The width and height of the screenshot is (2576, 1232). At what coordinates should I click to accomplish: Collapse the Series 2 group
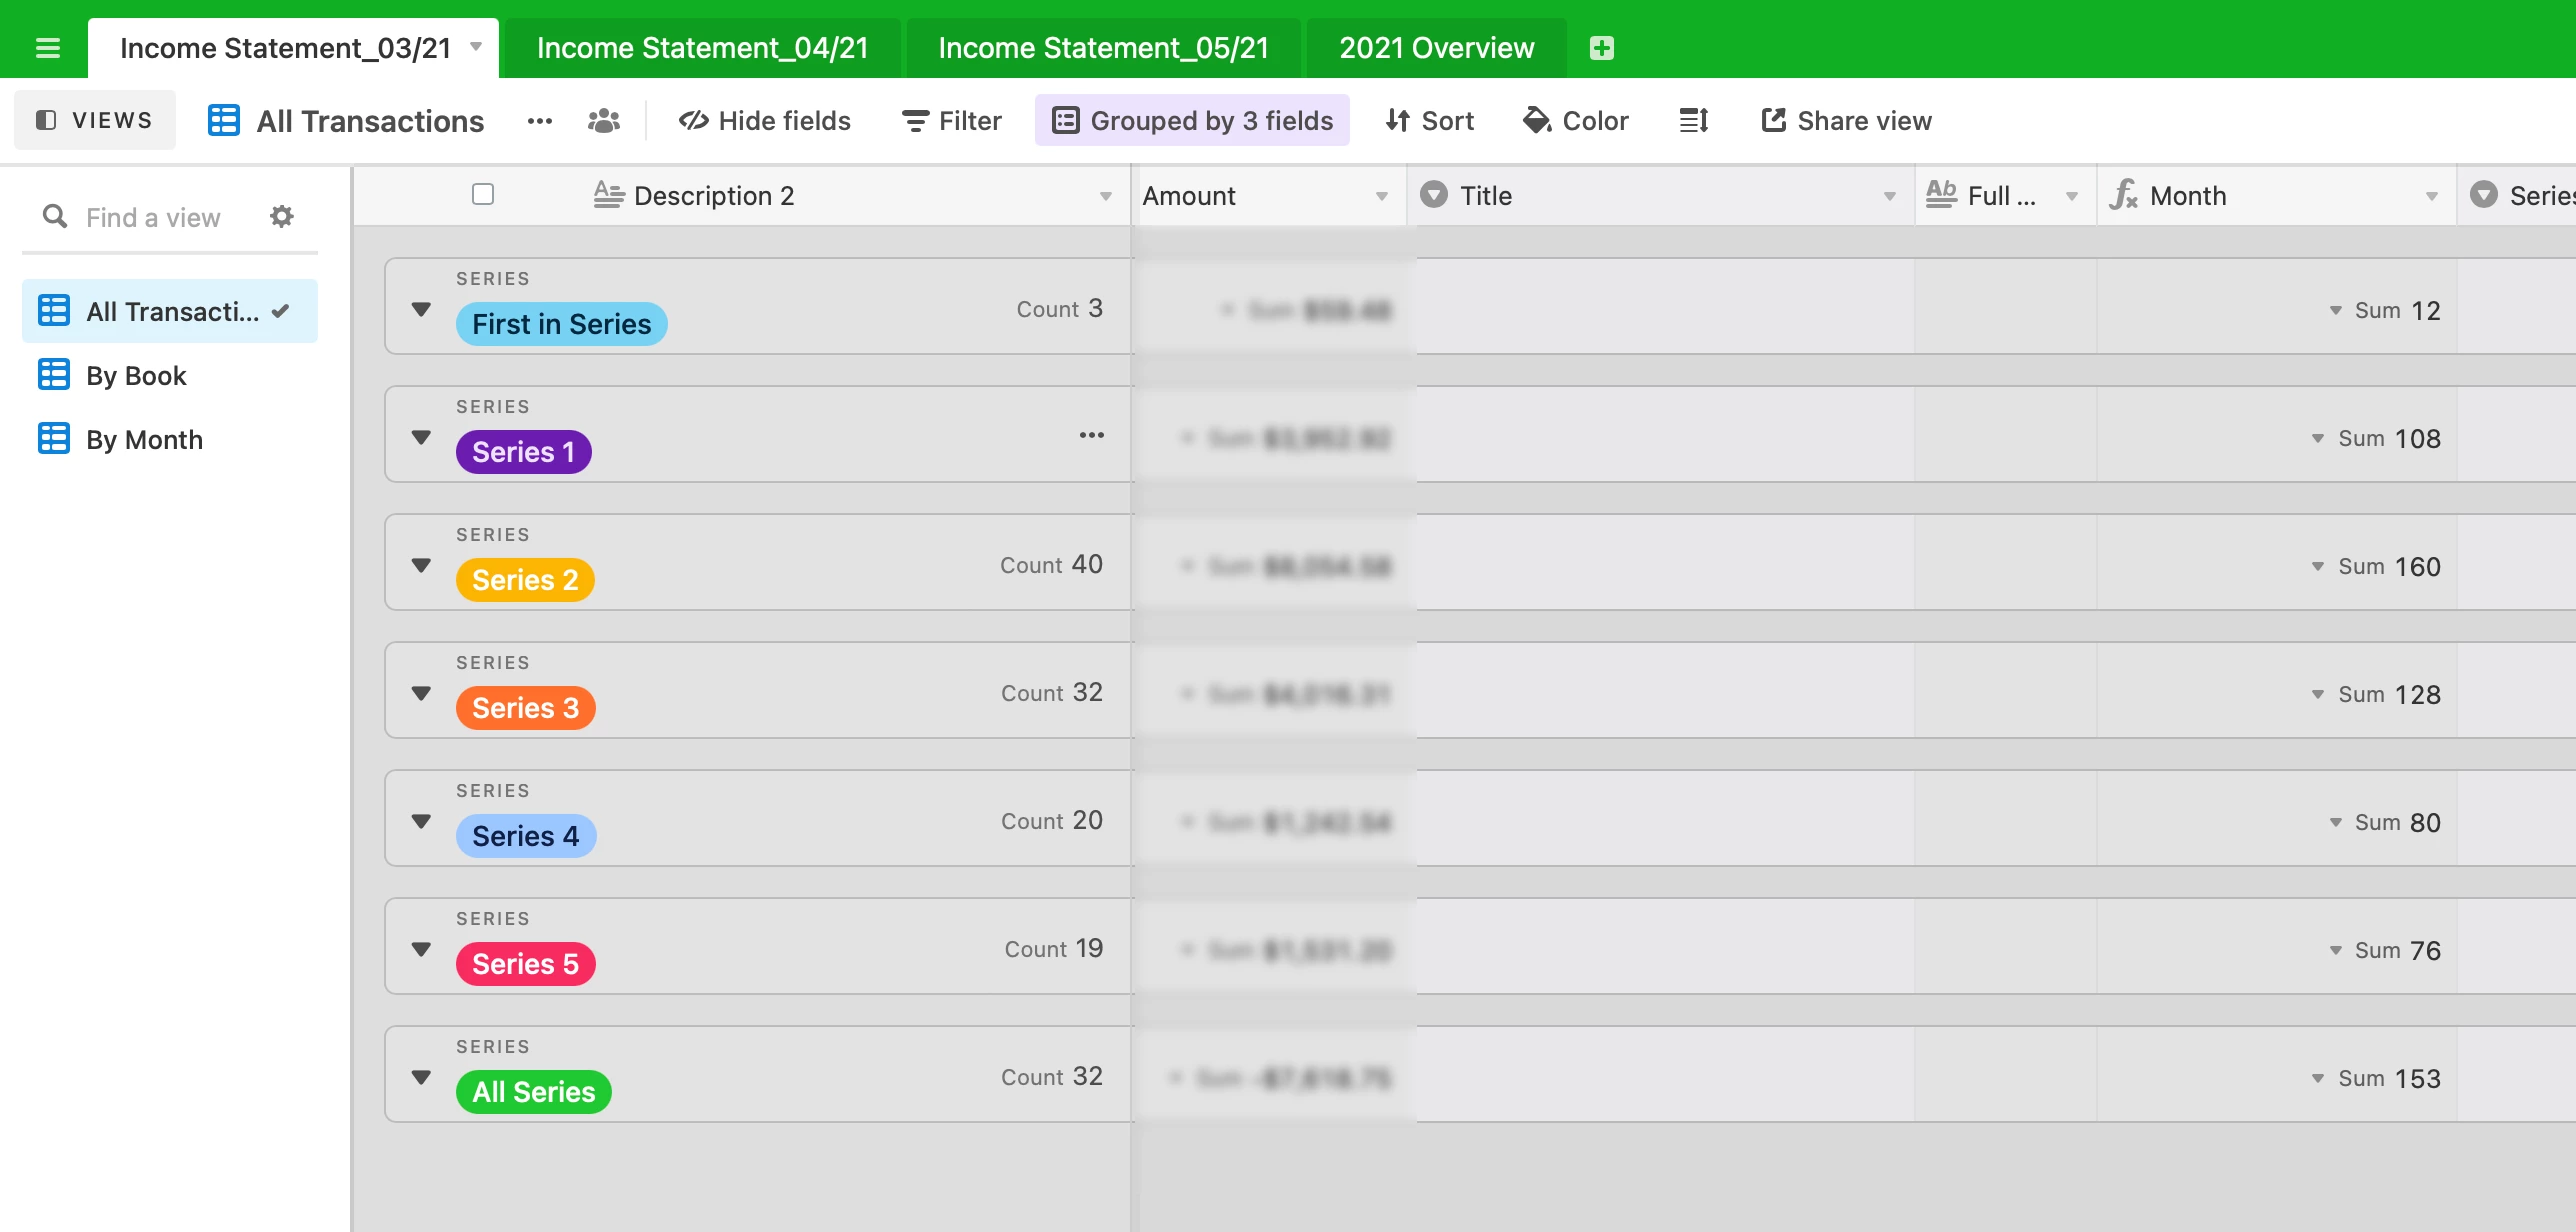[421, 565]
